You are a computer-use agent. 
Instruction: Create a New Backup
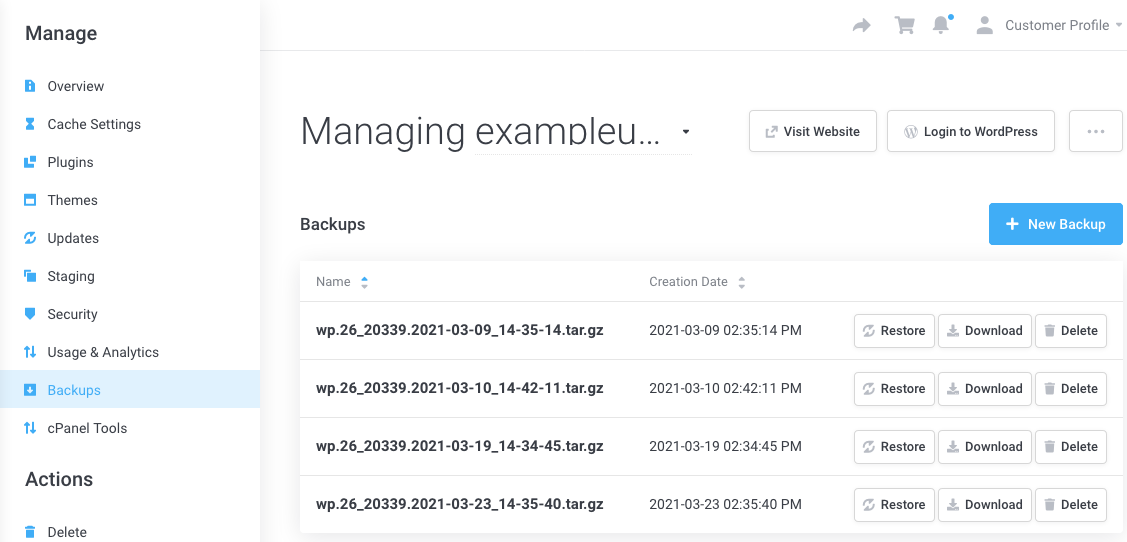[1055, 224]
